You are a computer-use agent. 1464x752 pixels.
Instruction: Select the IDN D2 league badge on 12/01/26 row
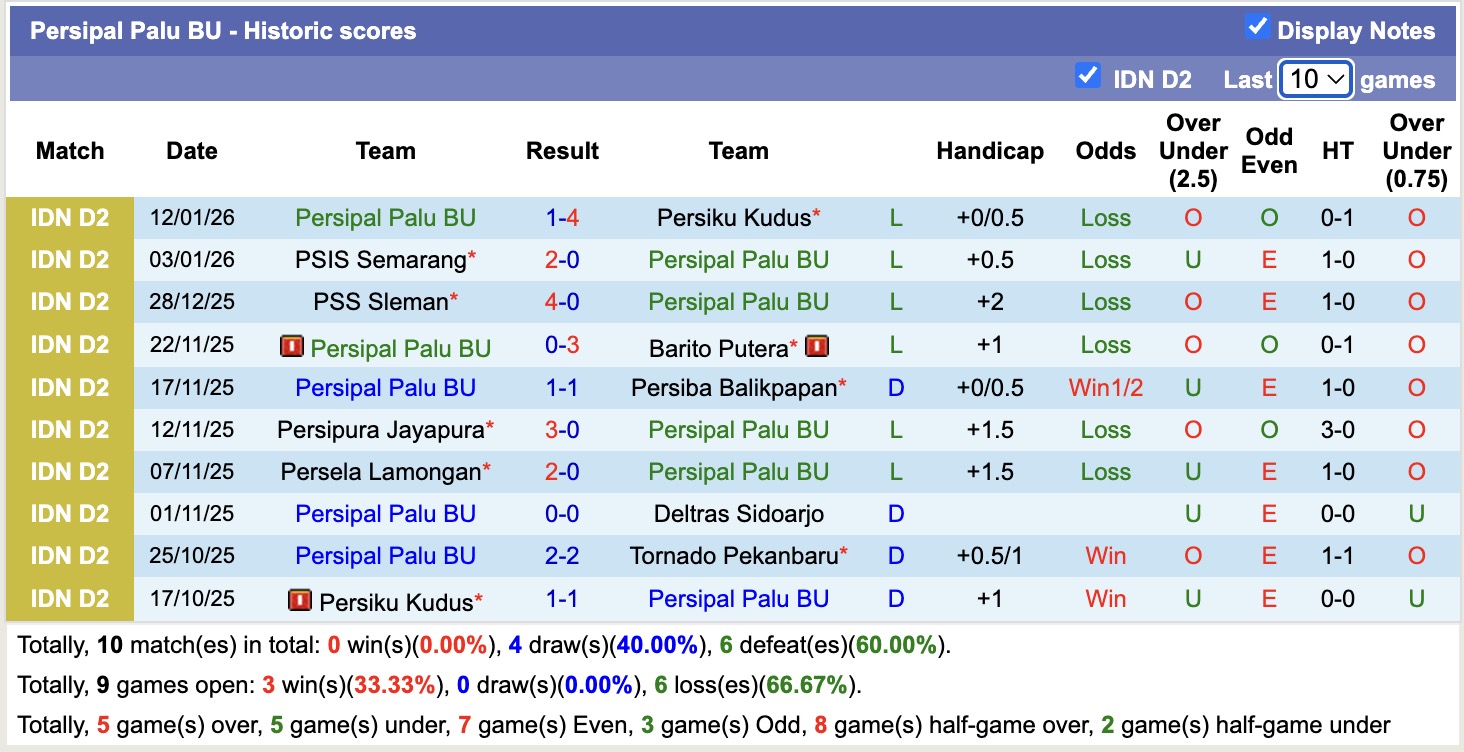point(69,217)
